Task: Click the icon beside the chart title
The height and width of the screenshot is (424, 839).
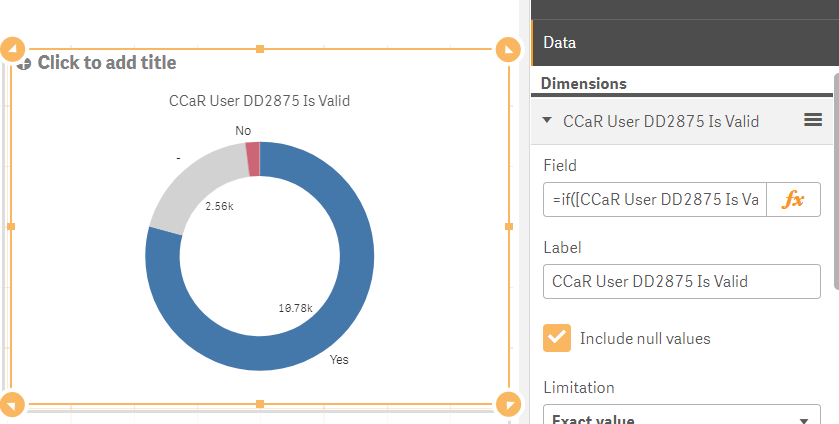Action: [x=24, y=63]
